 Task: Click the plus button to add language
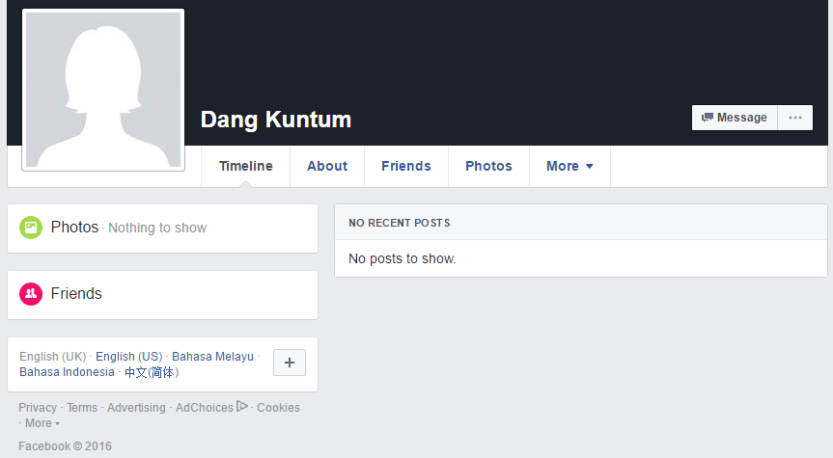[x=289, y=363]
